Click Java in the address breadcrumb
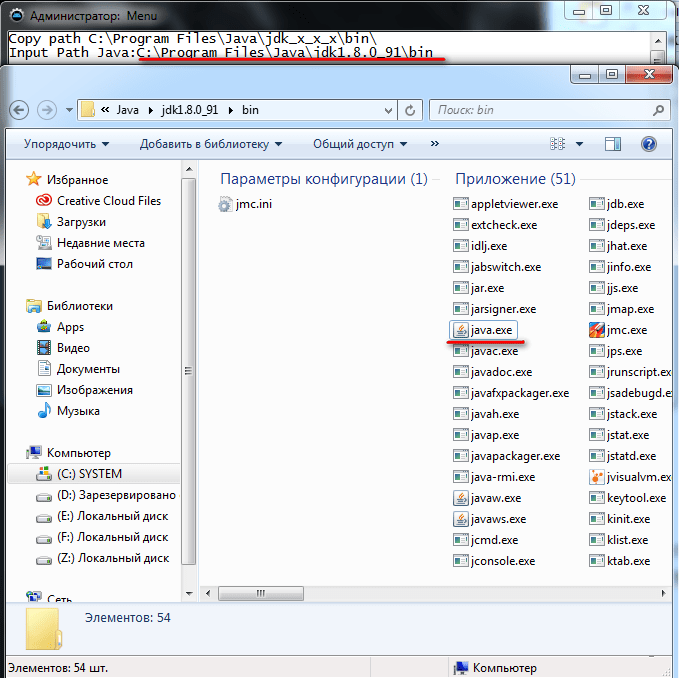The height and width of the screenshot is (678, 679). pyautogui.click(x=127, y=110)
